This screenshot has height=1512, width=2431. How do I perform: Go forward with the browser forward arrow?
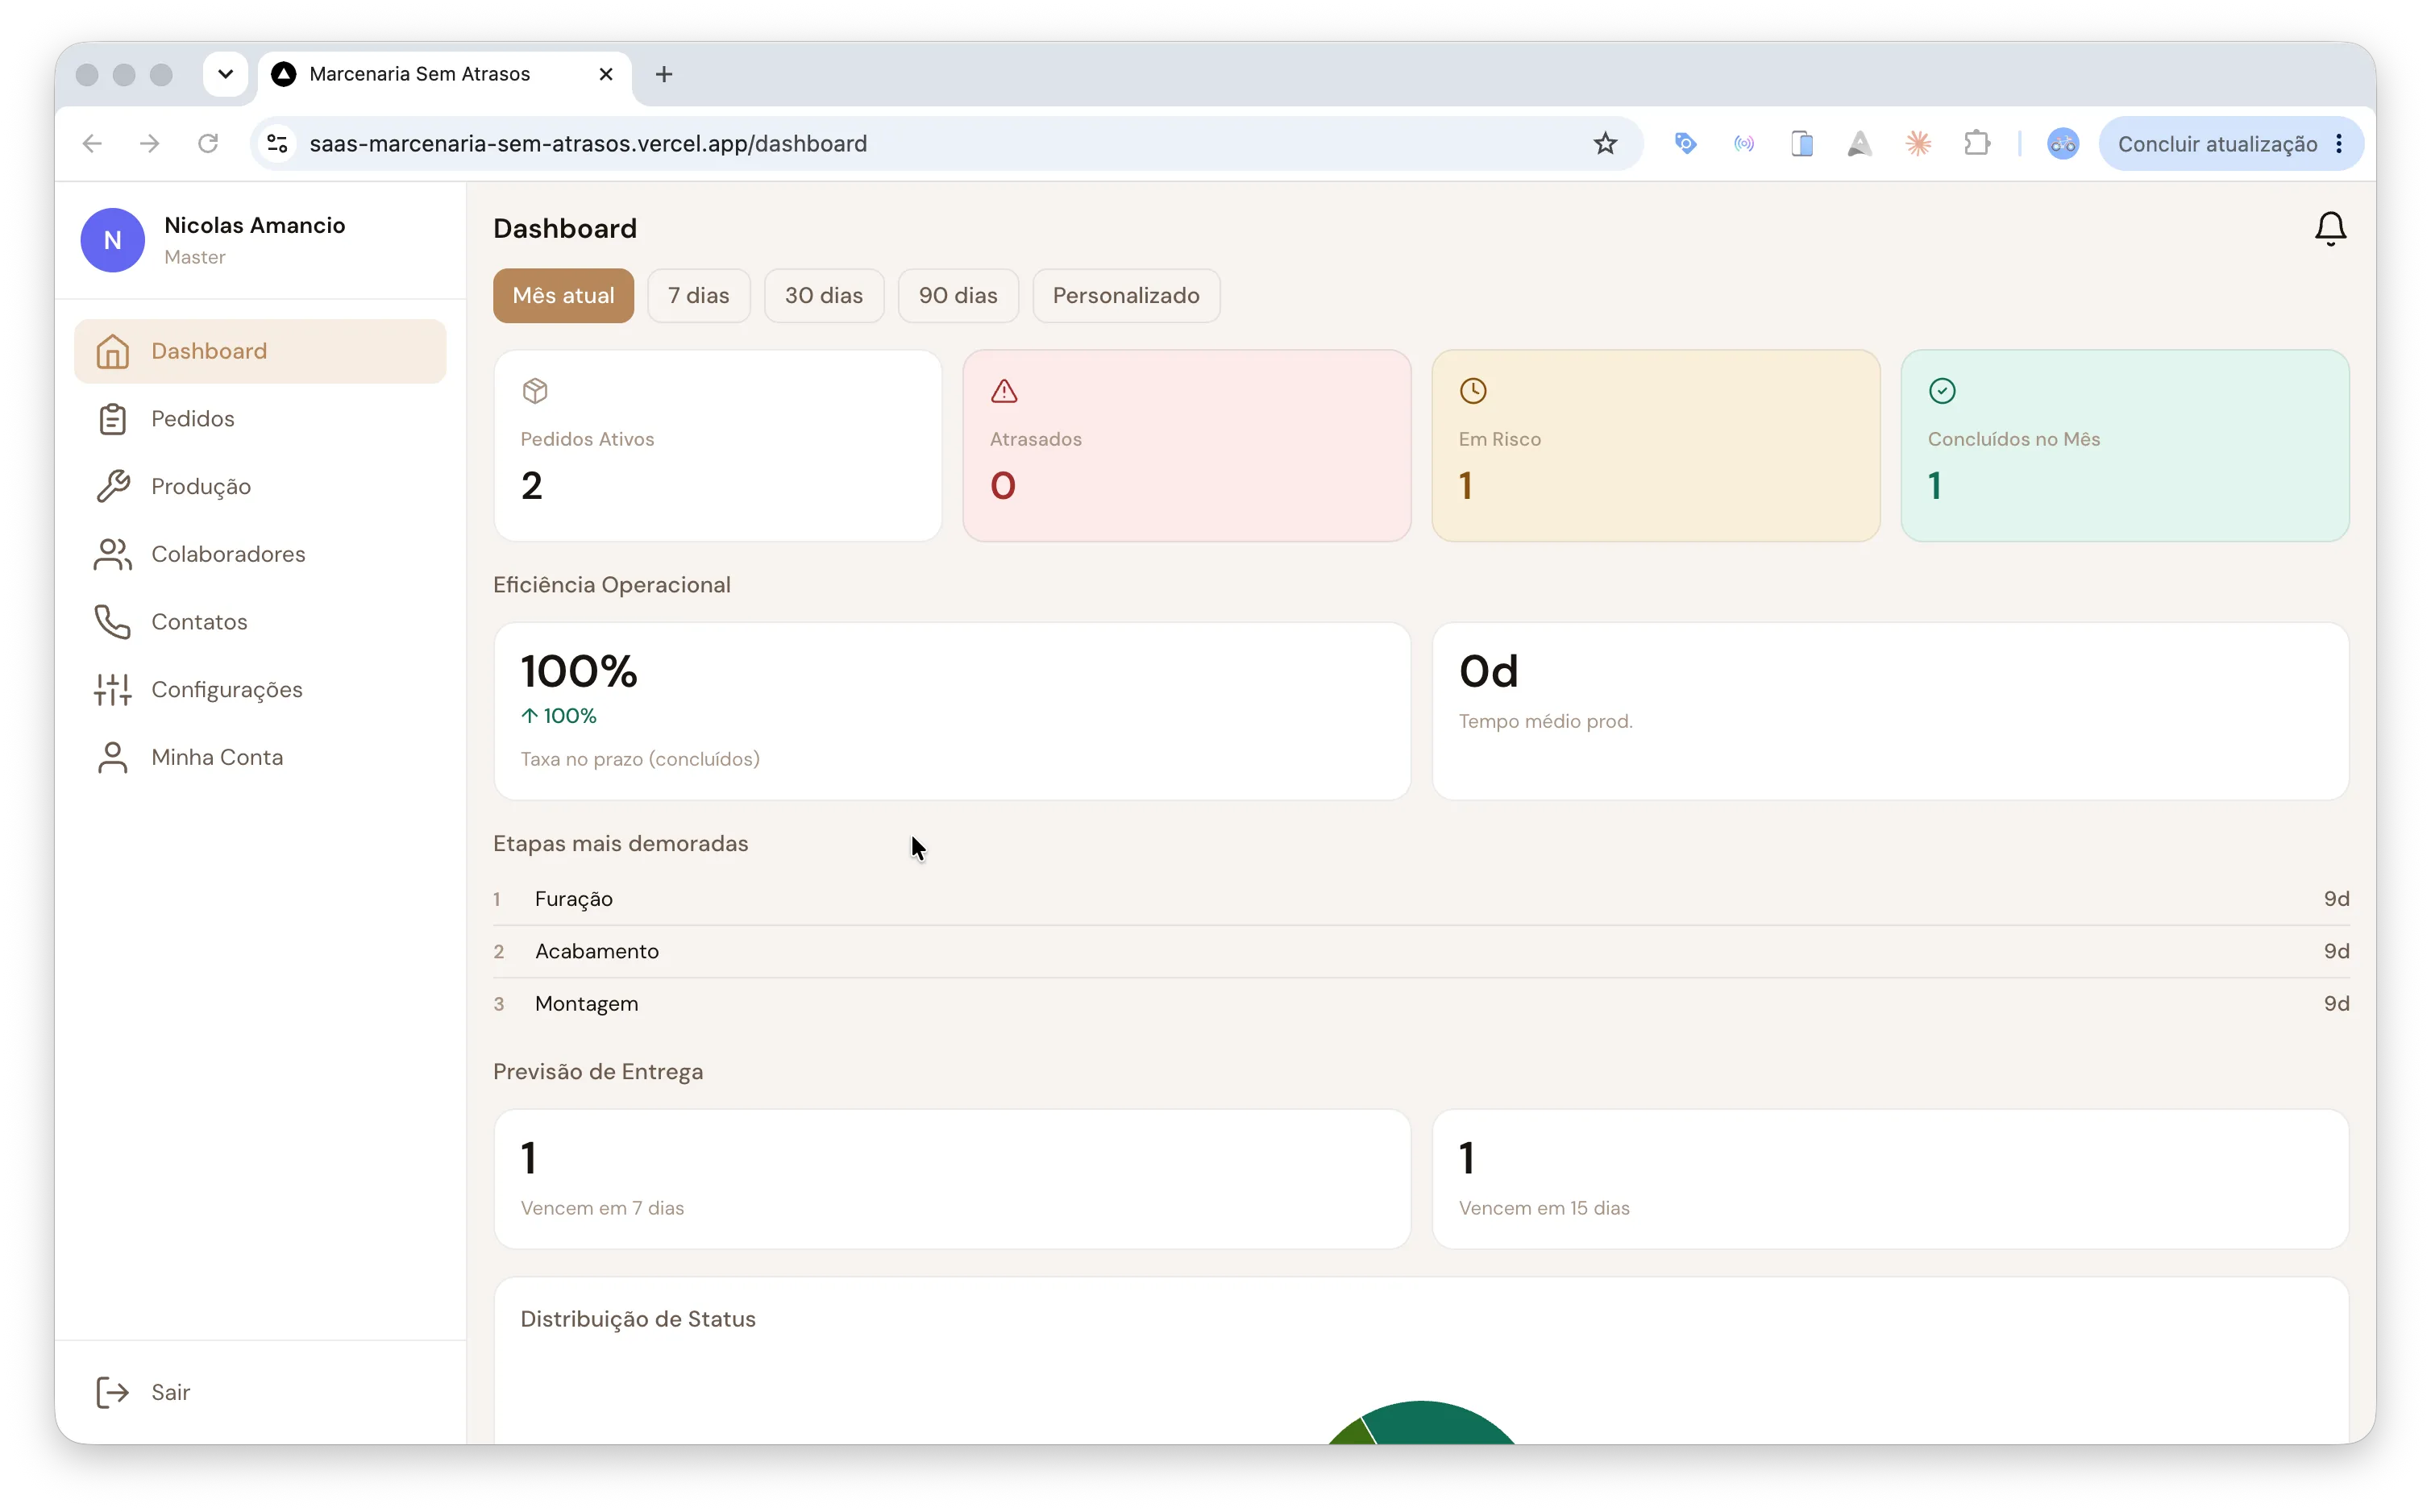coord(150,144)
